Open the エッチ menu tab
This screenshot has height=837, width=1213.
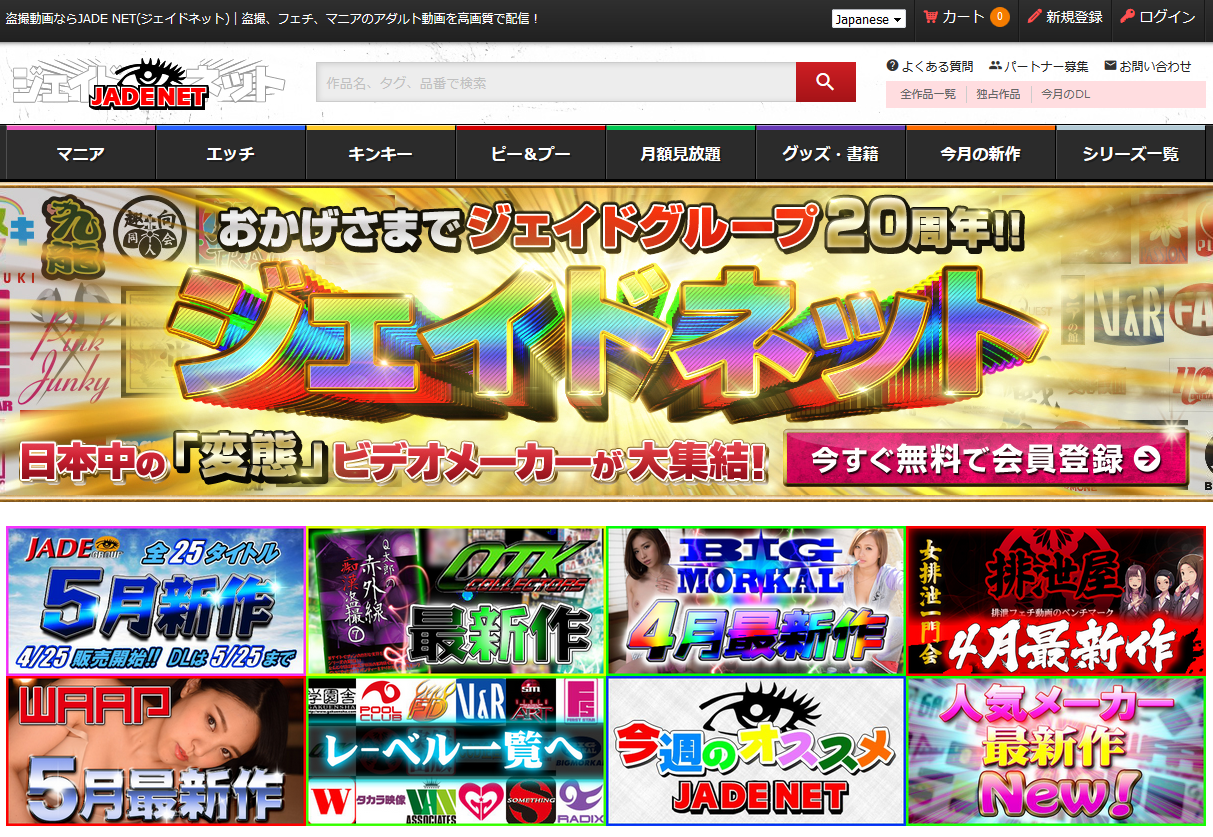point(231,153)
